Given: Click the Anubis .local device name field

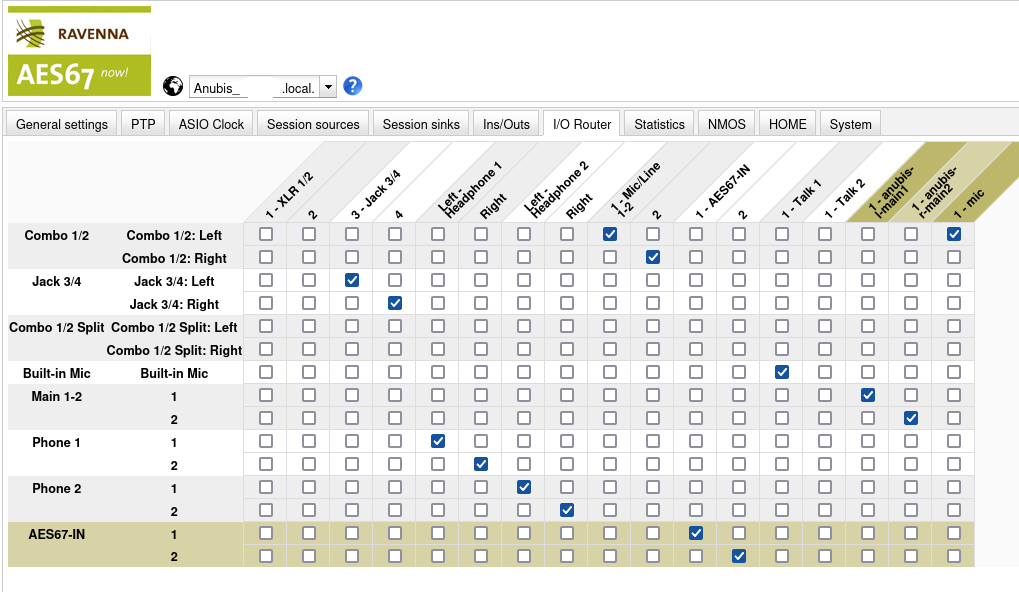Looking at the screenshot, I should (255, 87).
